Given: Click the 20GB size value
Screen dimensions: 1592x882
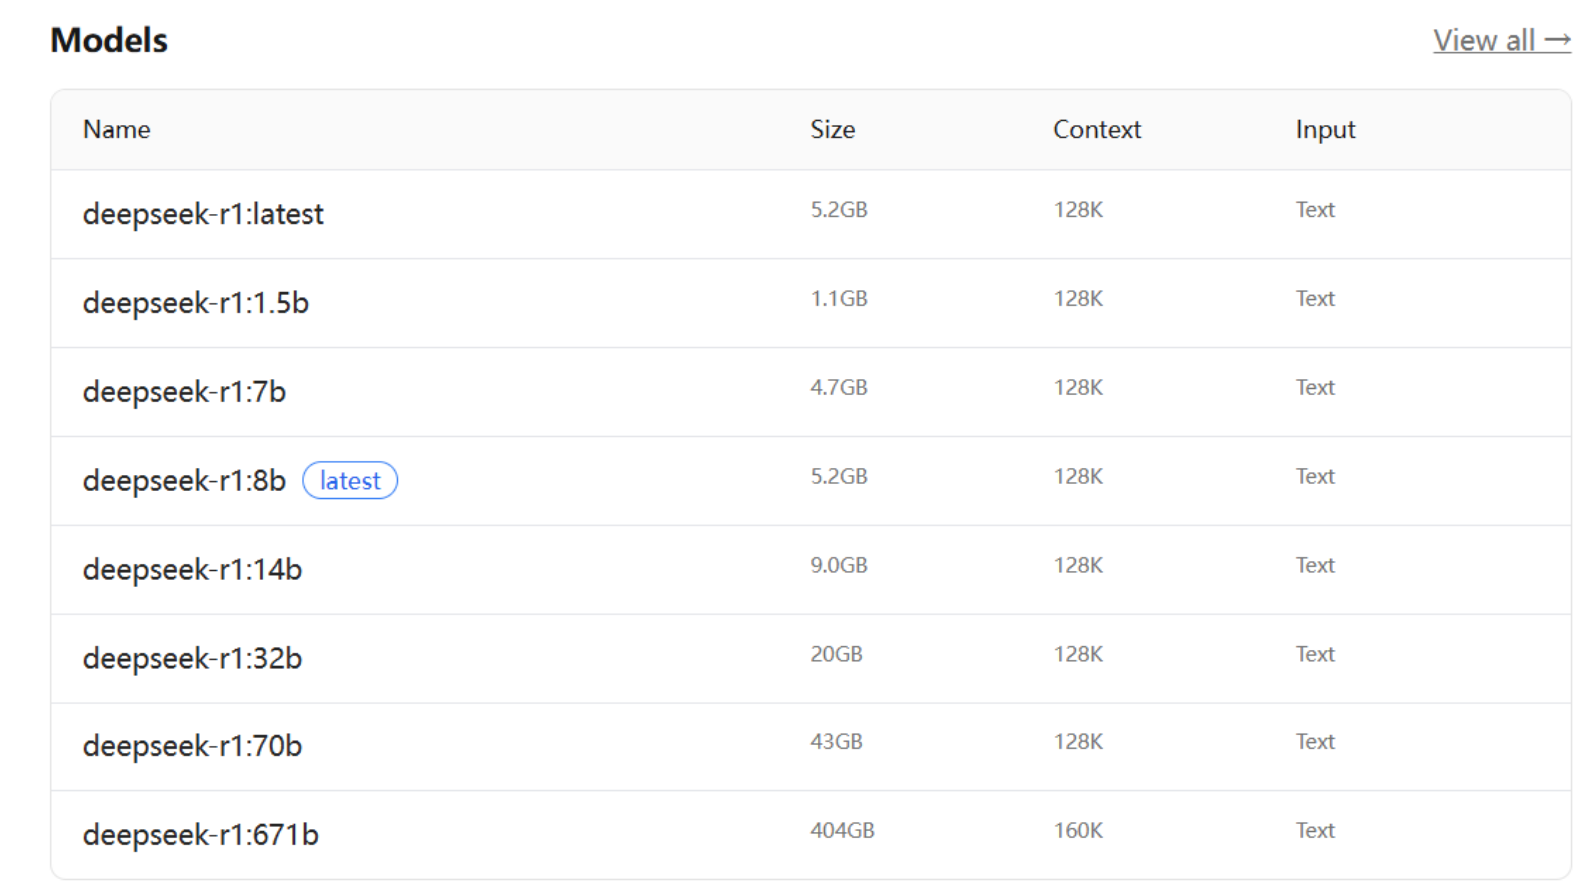Looking at the screenshot, I should (836, 655).
